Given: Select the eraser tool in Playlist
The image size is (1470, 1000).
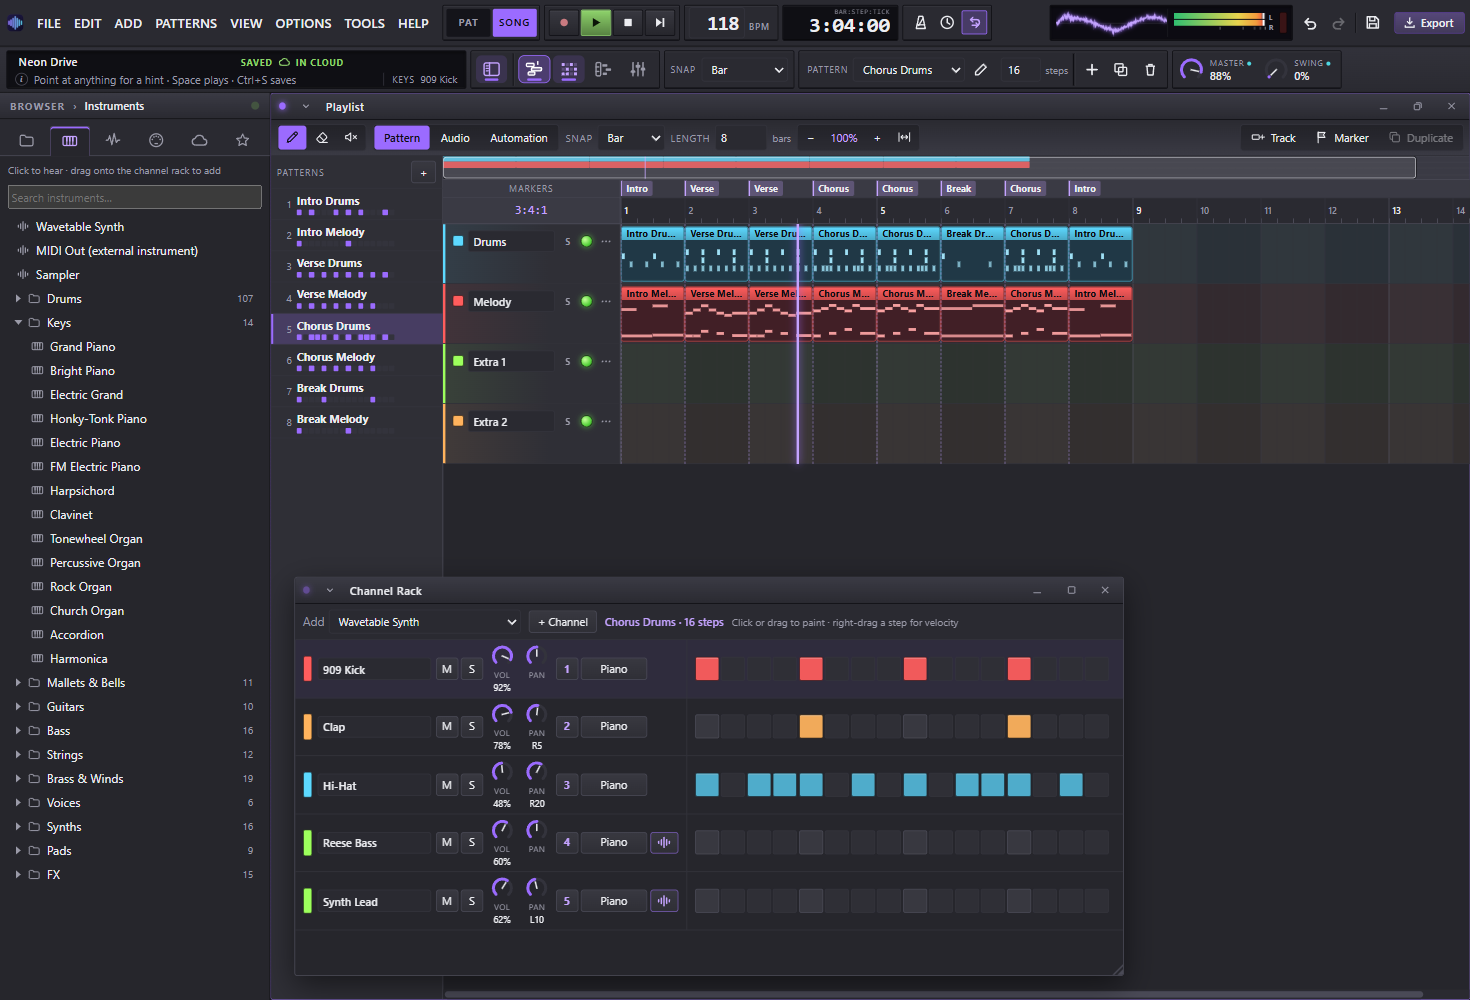Looking at the screenshot, I should click(322, 138).
